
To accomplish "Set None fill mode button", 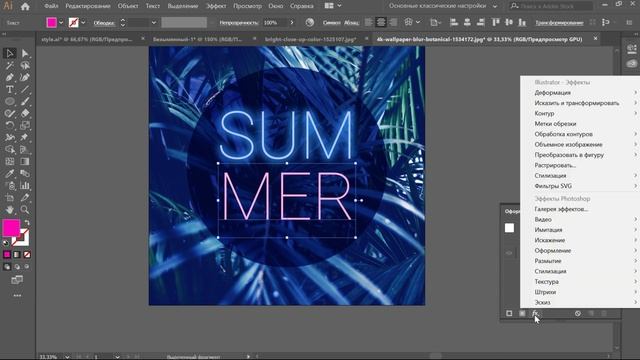I will pyautogui.click(x=27, y=254).
